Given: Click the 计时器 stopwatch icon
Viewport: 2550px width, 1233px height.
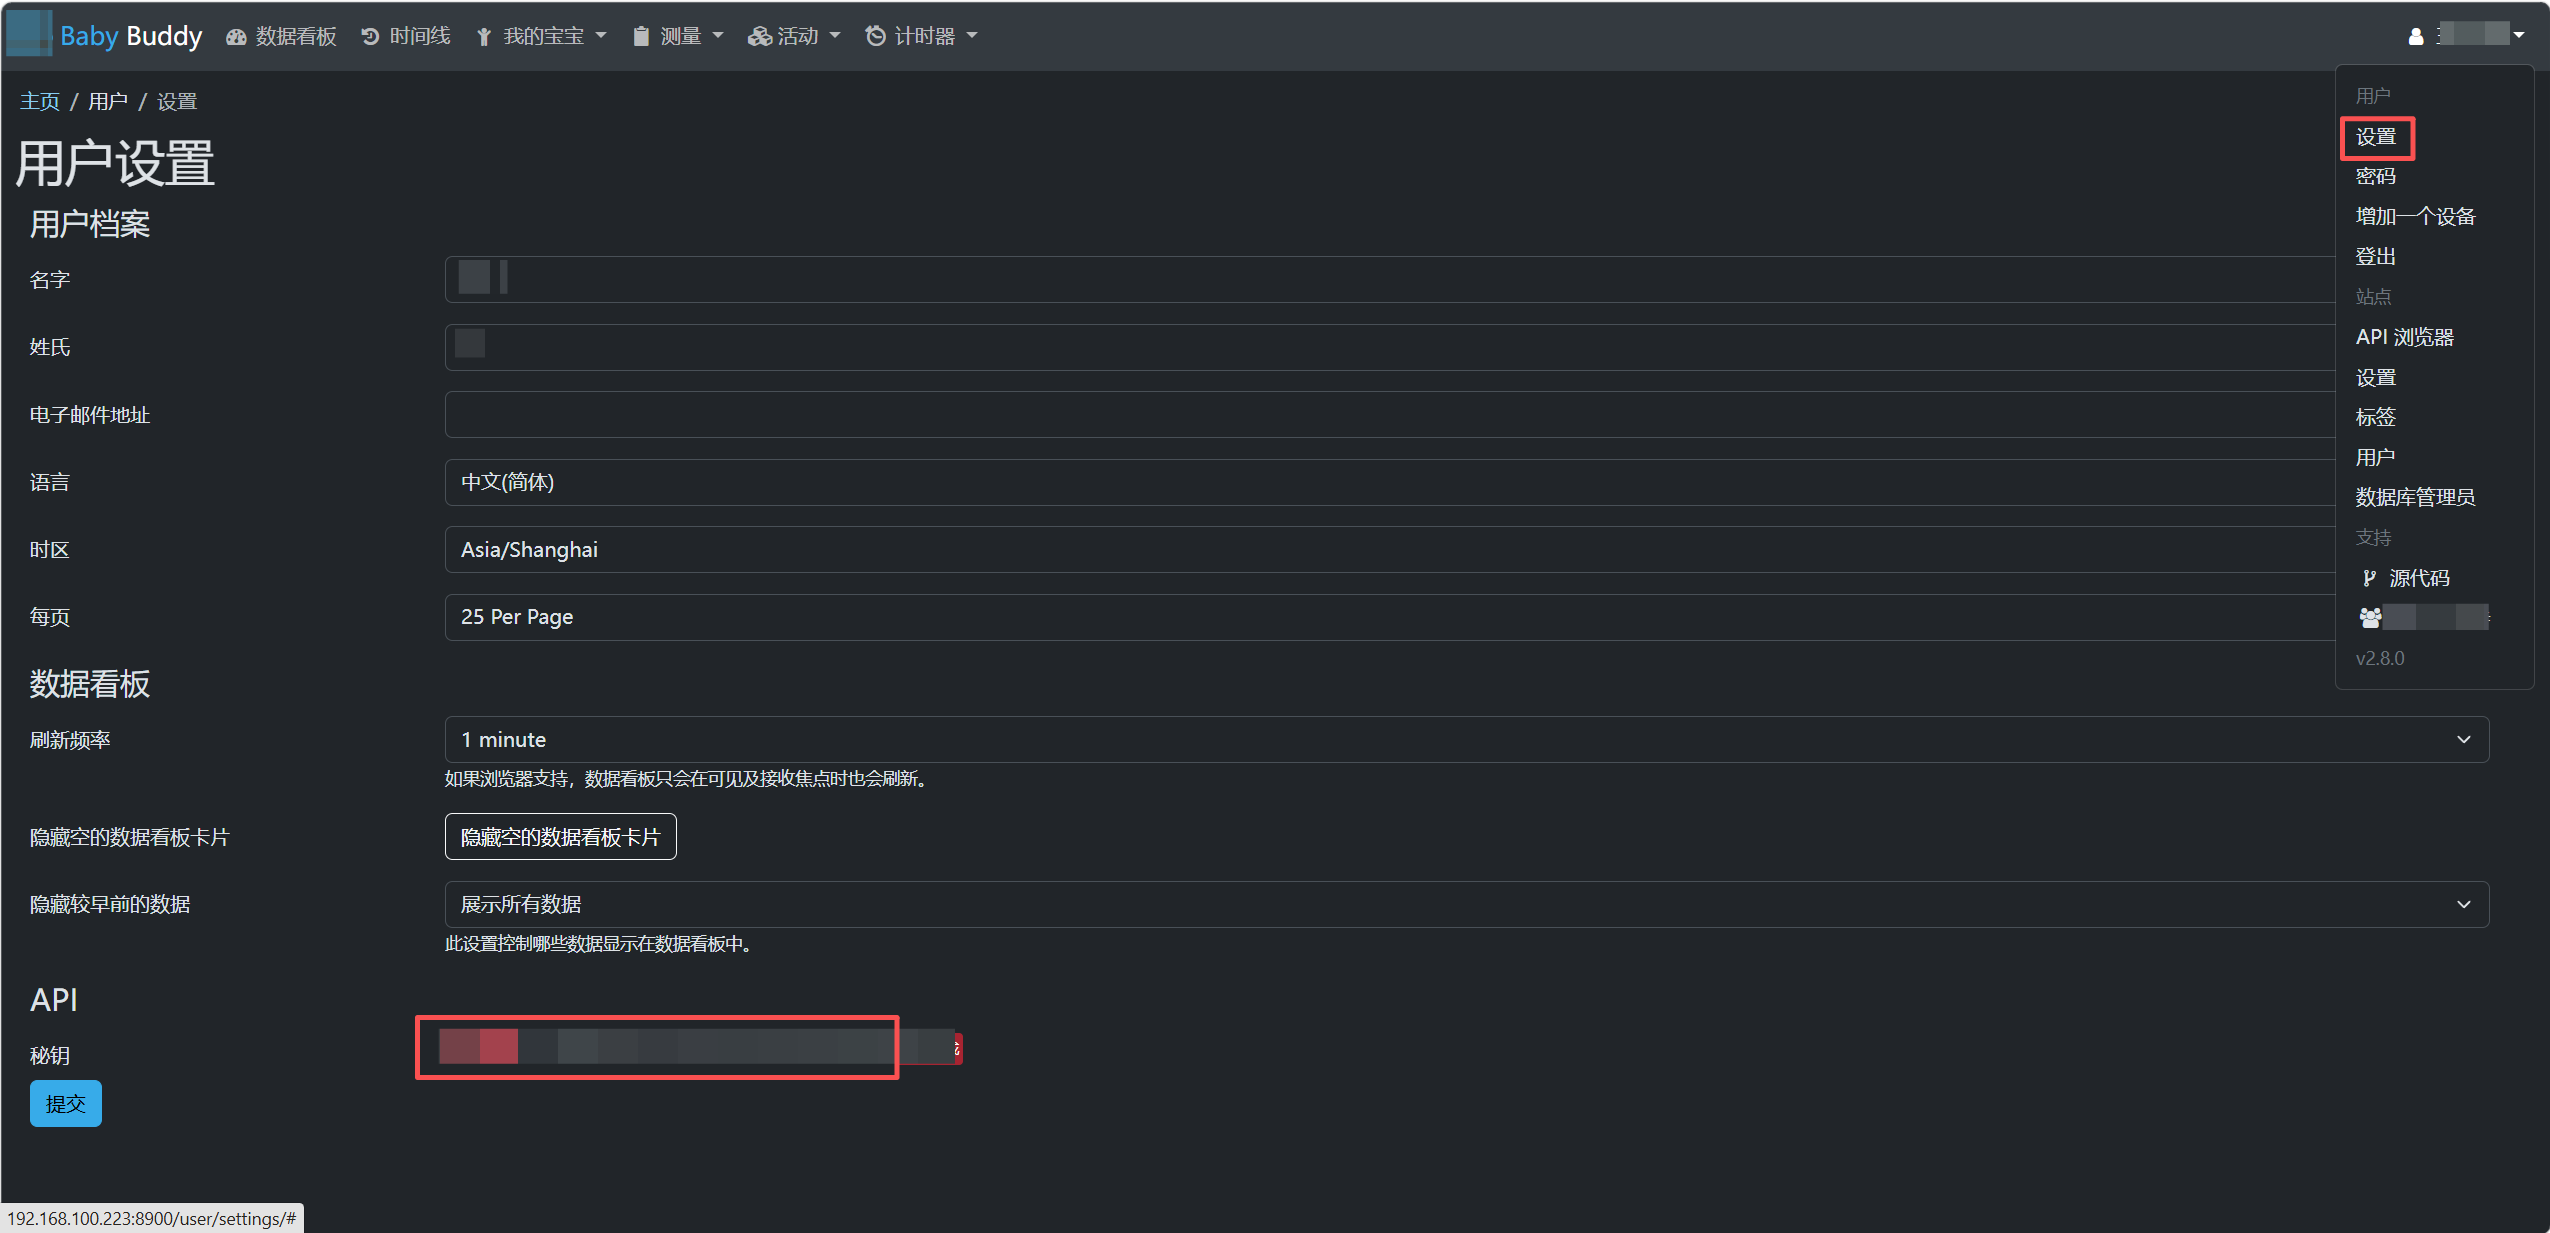Looking at the screenshot, I should pyautogui.click(x=876, y=37).
